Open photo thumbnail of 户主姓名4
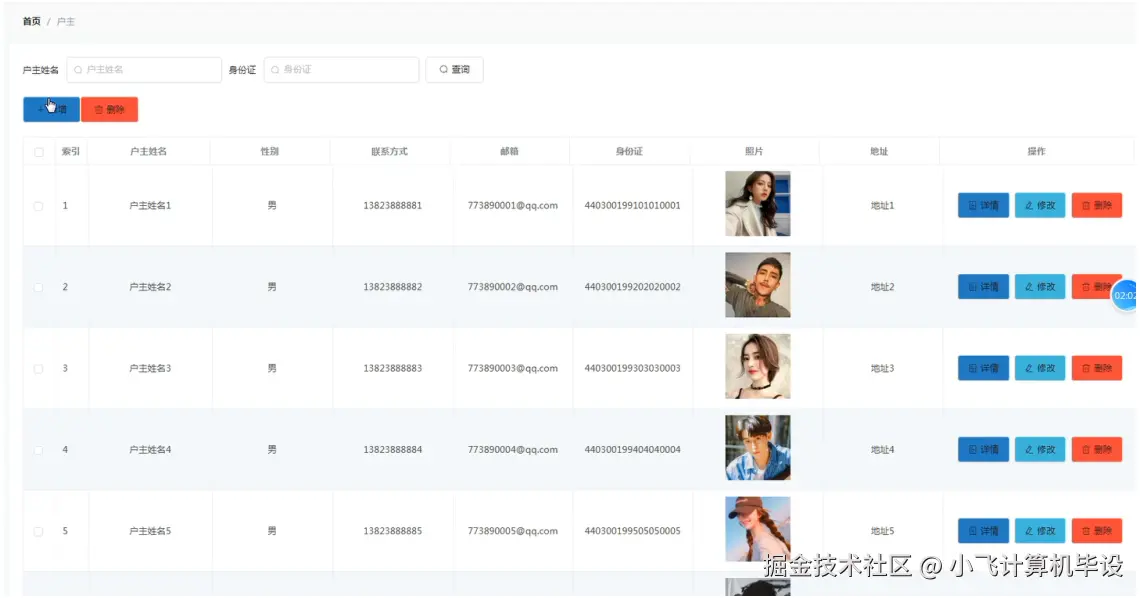The width and height of the screenshot is (1142, 598). point(757,448)
